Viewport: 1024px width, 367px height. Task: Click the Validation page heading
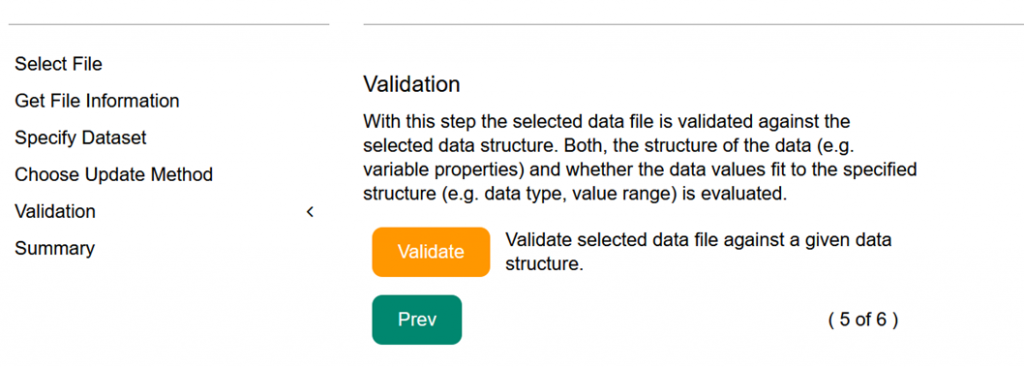point(411,84)
